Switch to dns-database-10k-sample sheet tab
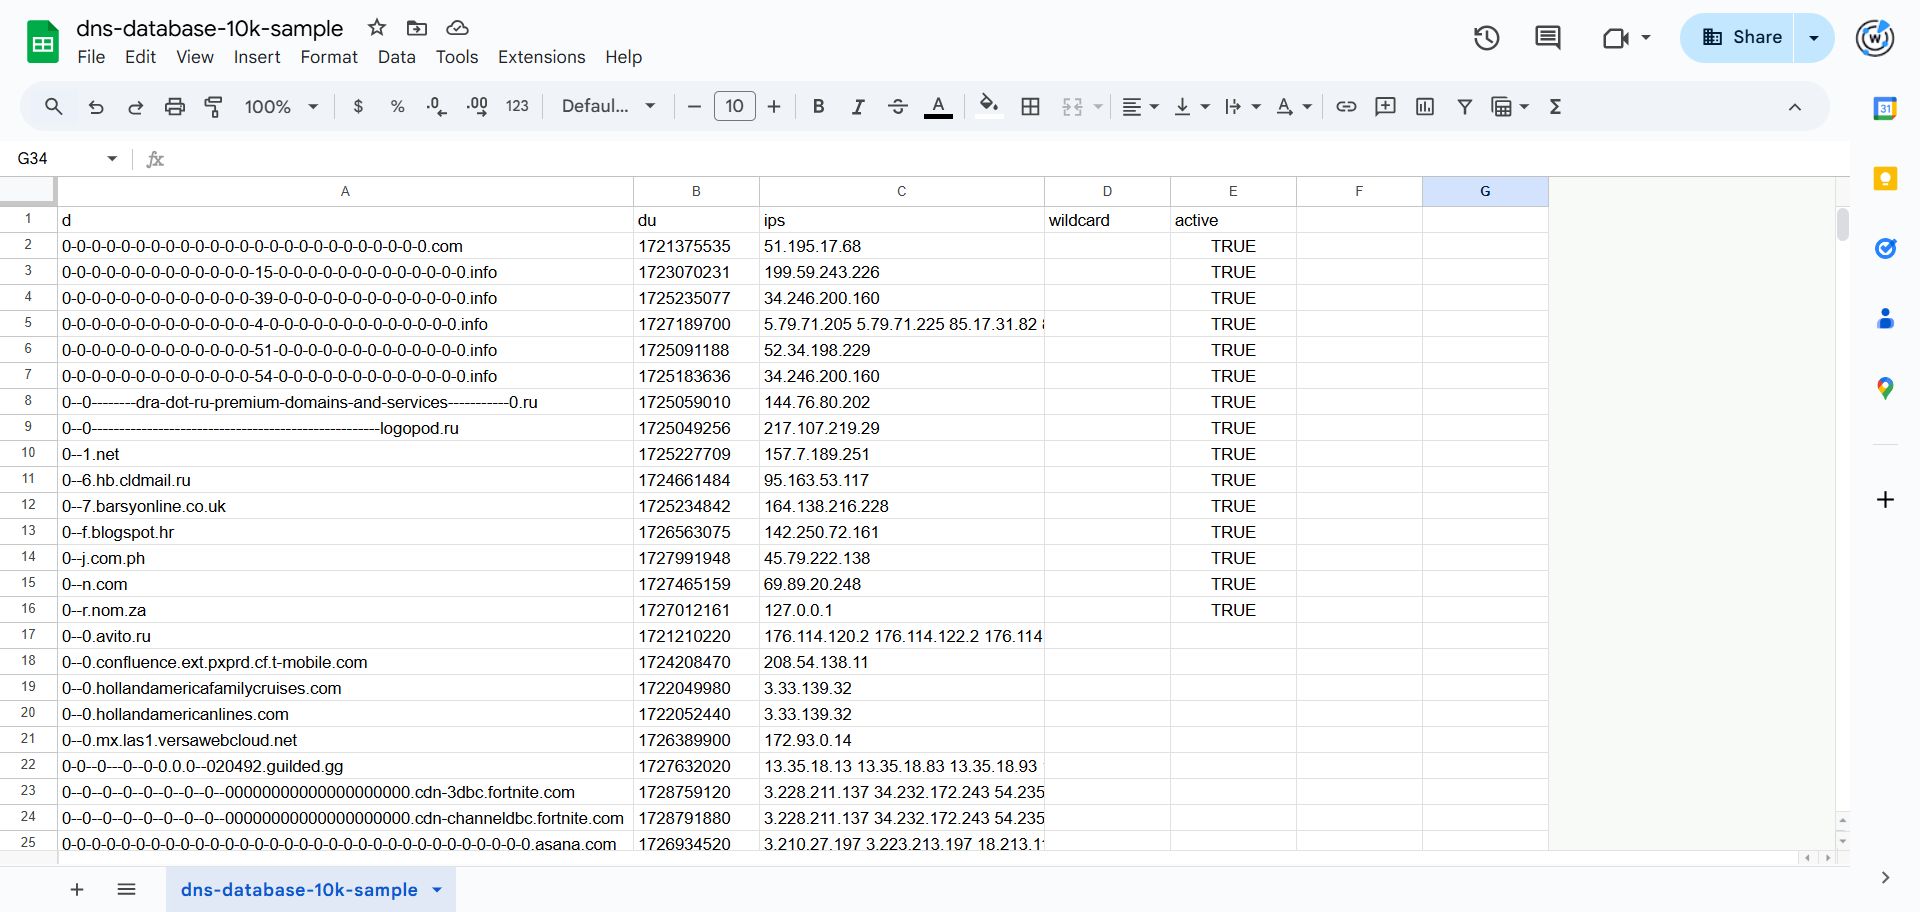 point(299,890)
